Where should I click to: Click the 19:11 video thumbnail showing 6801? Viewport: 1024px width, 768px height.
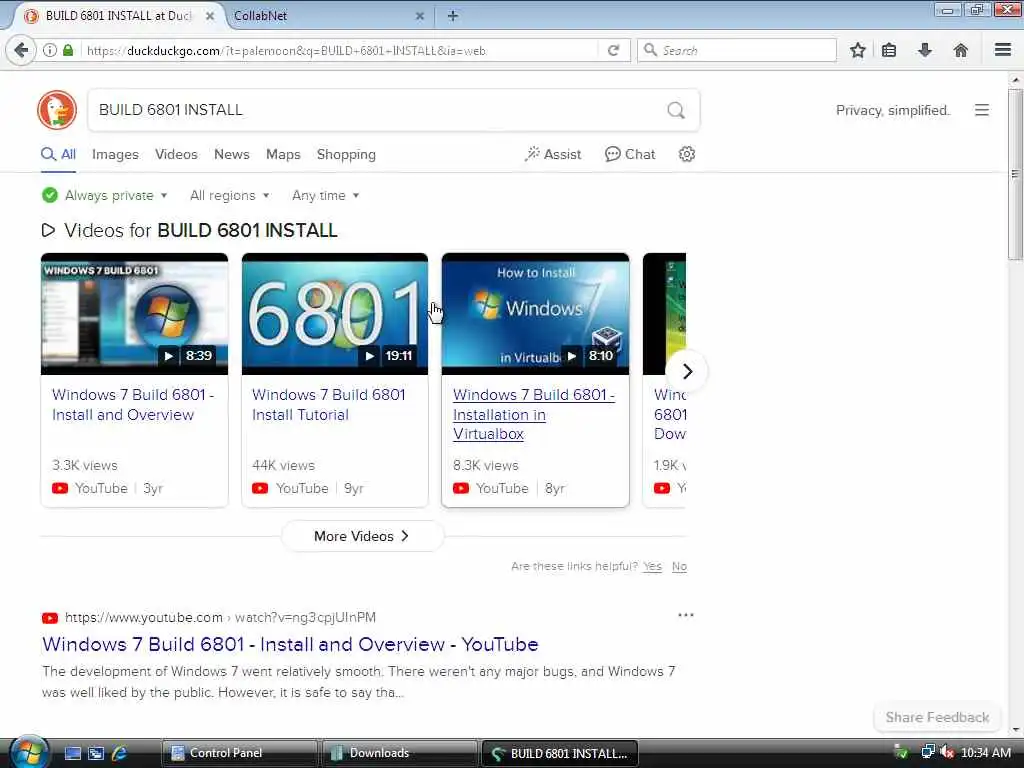[x=334, y=314]
